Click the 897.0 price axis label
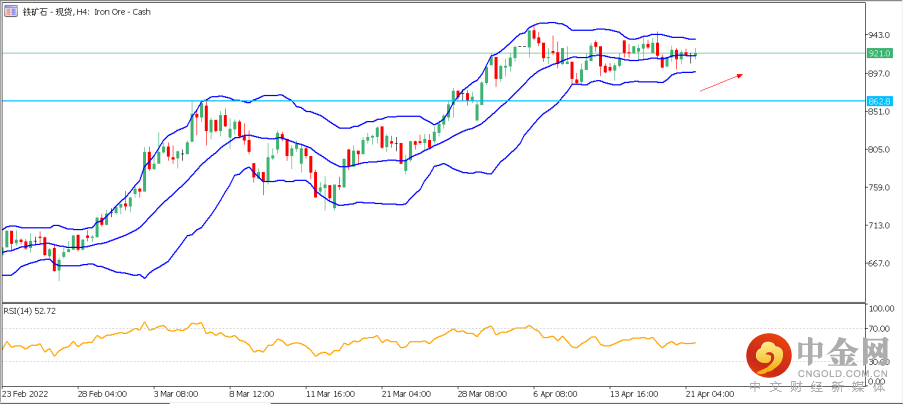The width and height of the screenshot is (903, 405). coord(879,73)
